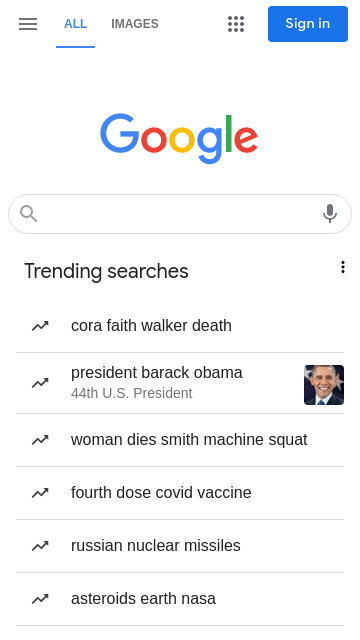Click the magnifying glass search icon
Screen dimensions: 360x640
coord(29,213)
